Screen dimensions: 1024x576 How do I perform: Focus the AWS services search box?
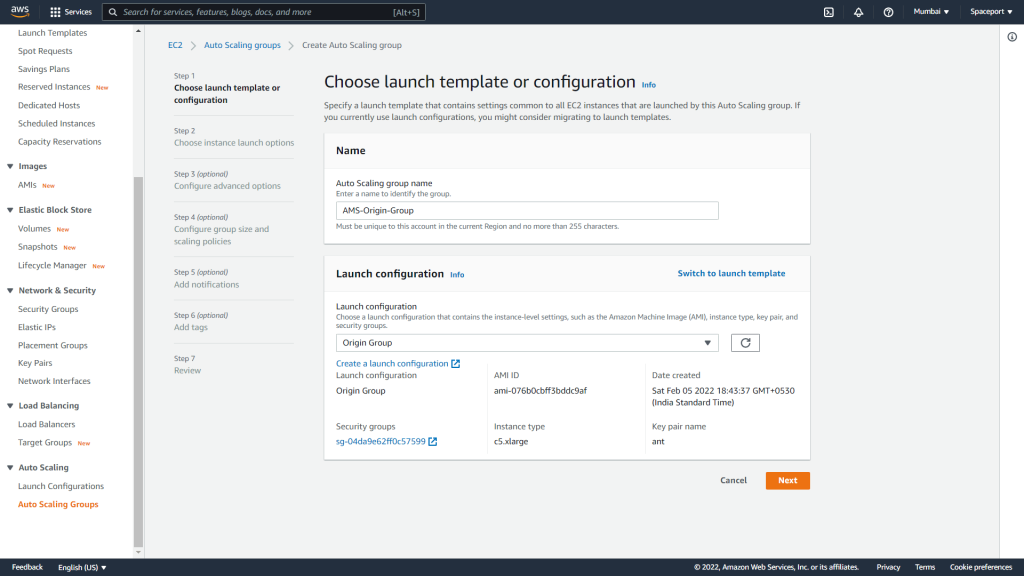tap(264, 12)
